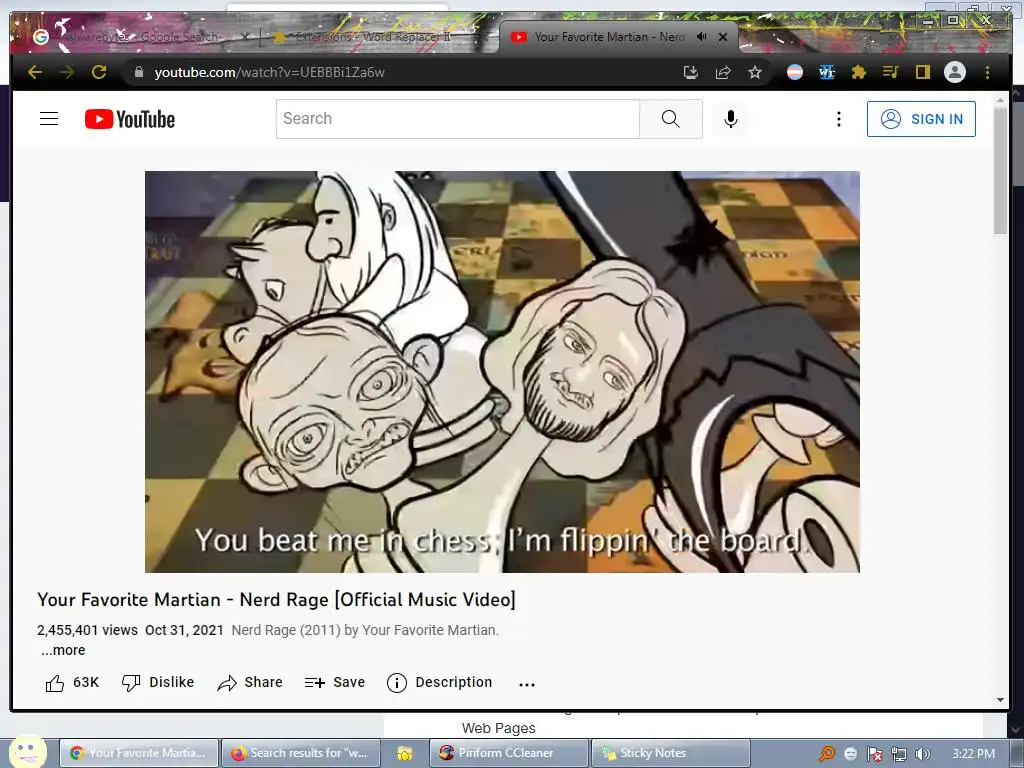Switch to Piriform CCleaner taskbar window

point(509,753)
